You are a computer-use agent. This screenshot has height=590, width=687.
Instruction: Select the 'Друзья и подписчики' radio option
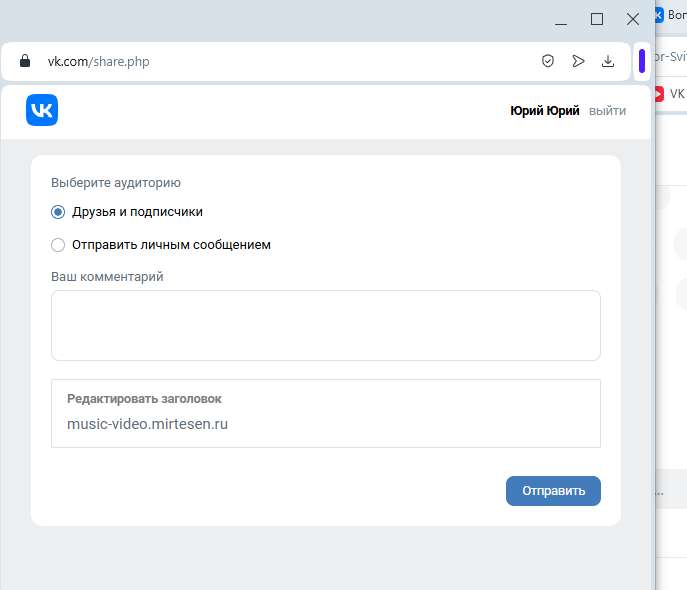(58, 212)
